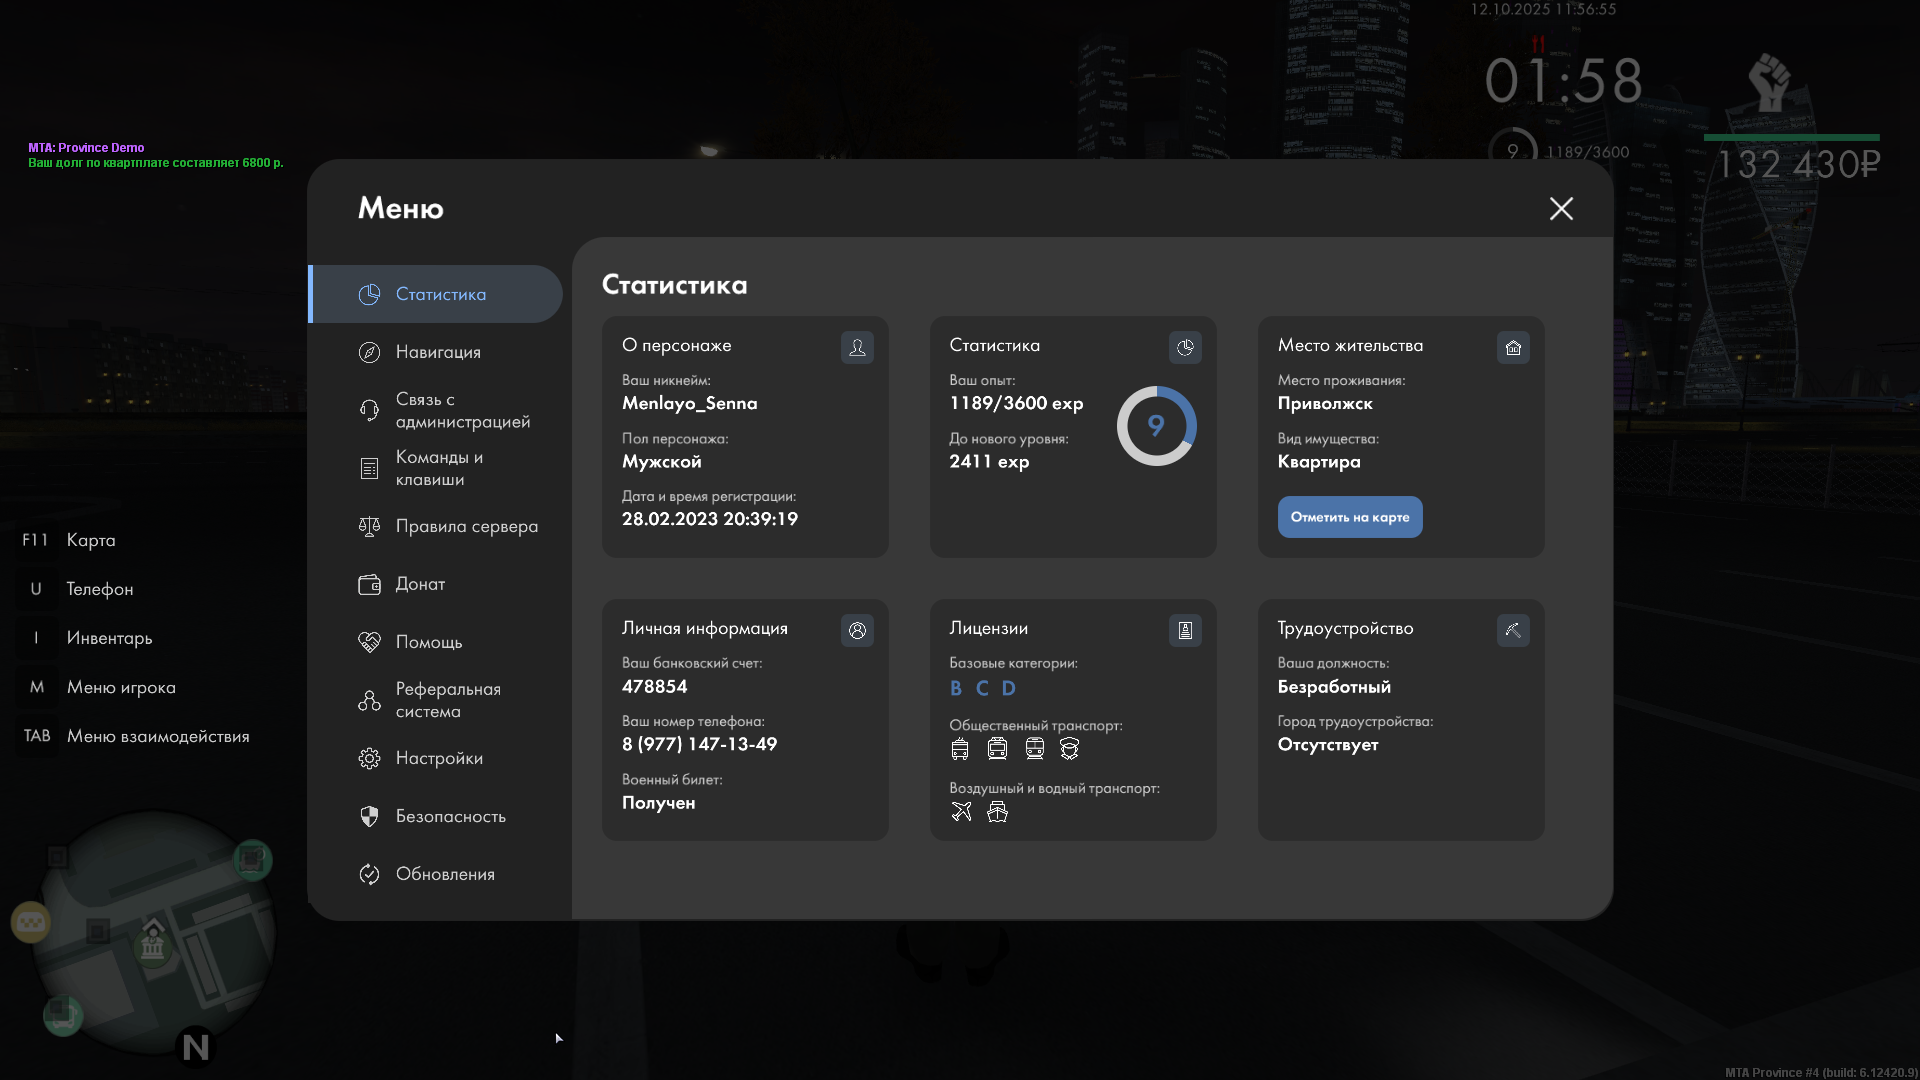Click the user circle icon in Личная информация card
Screen dimensions: 1920x1080
857,630
